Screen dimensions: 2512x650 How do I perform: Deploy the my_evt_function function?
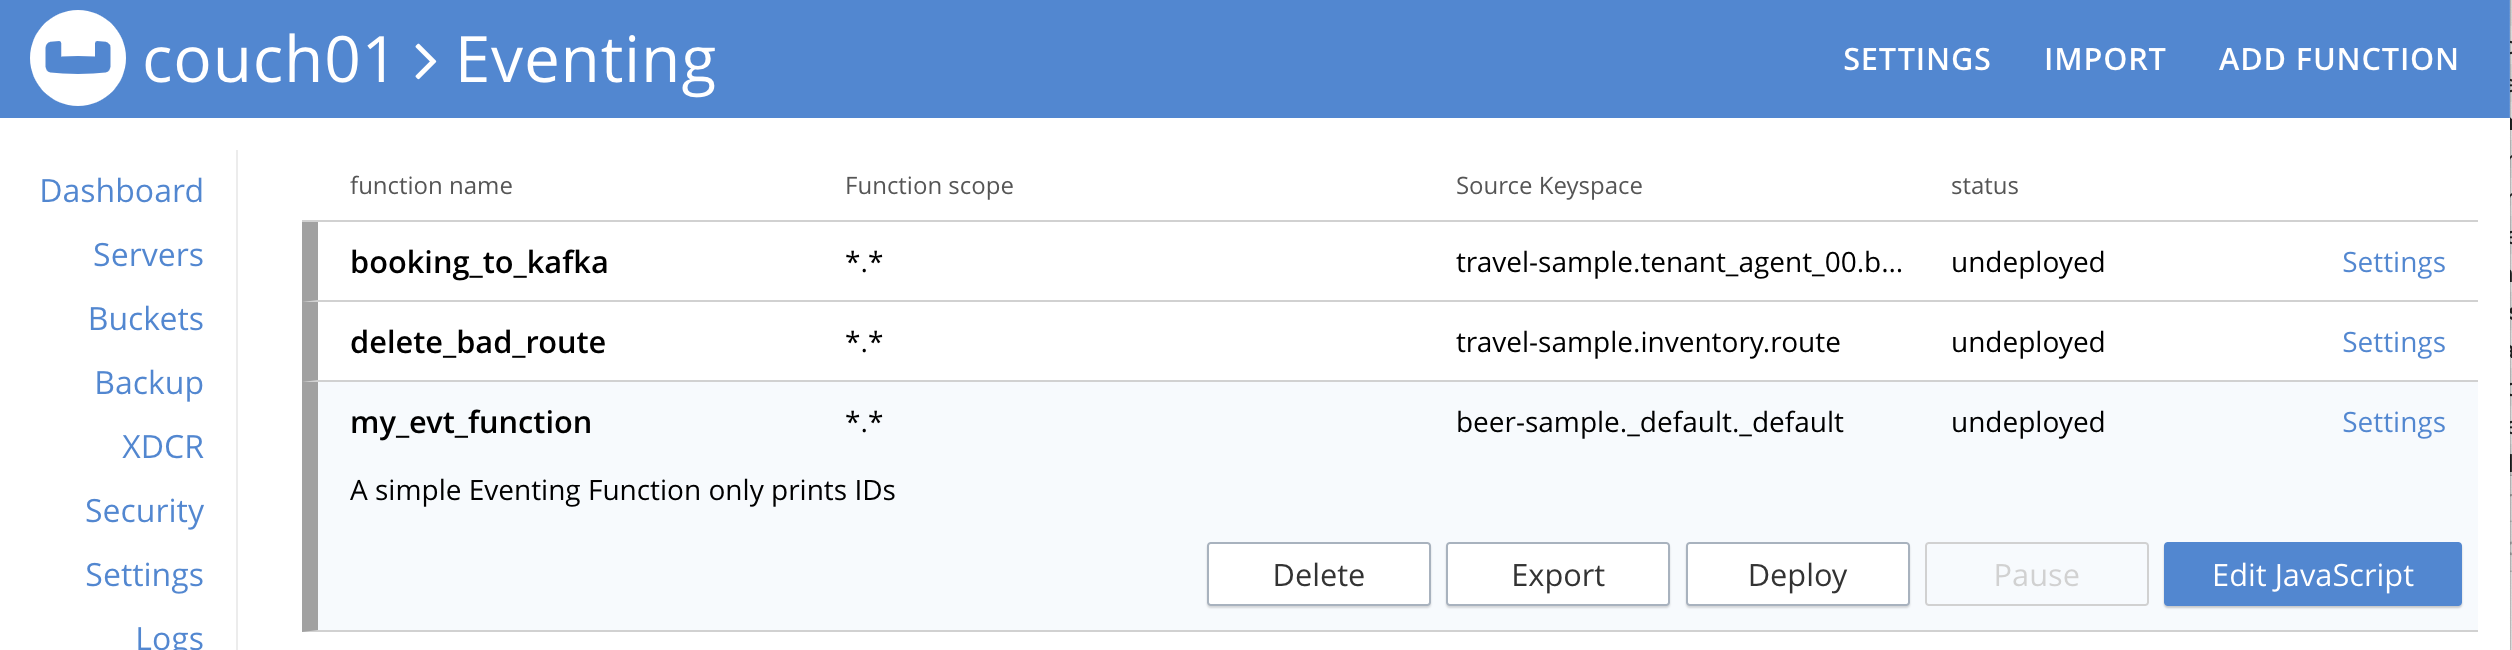(1797, 575)
